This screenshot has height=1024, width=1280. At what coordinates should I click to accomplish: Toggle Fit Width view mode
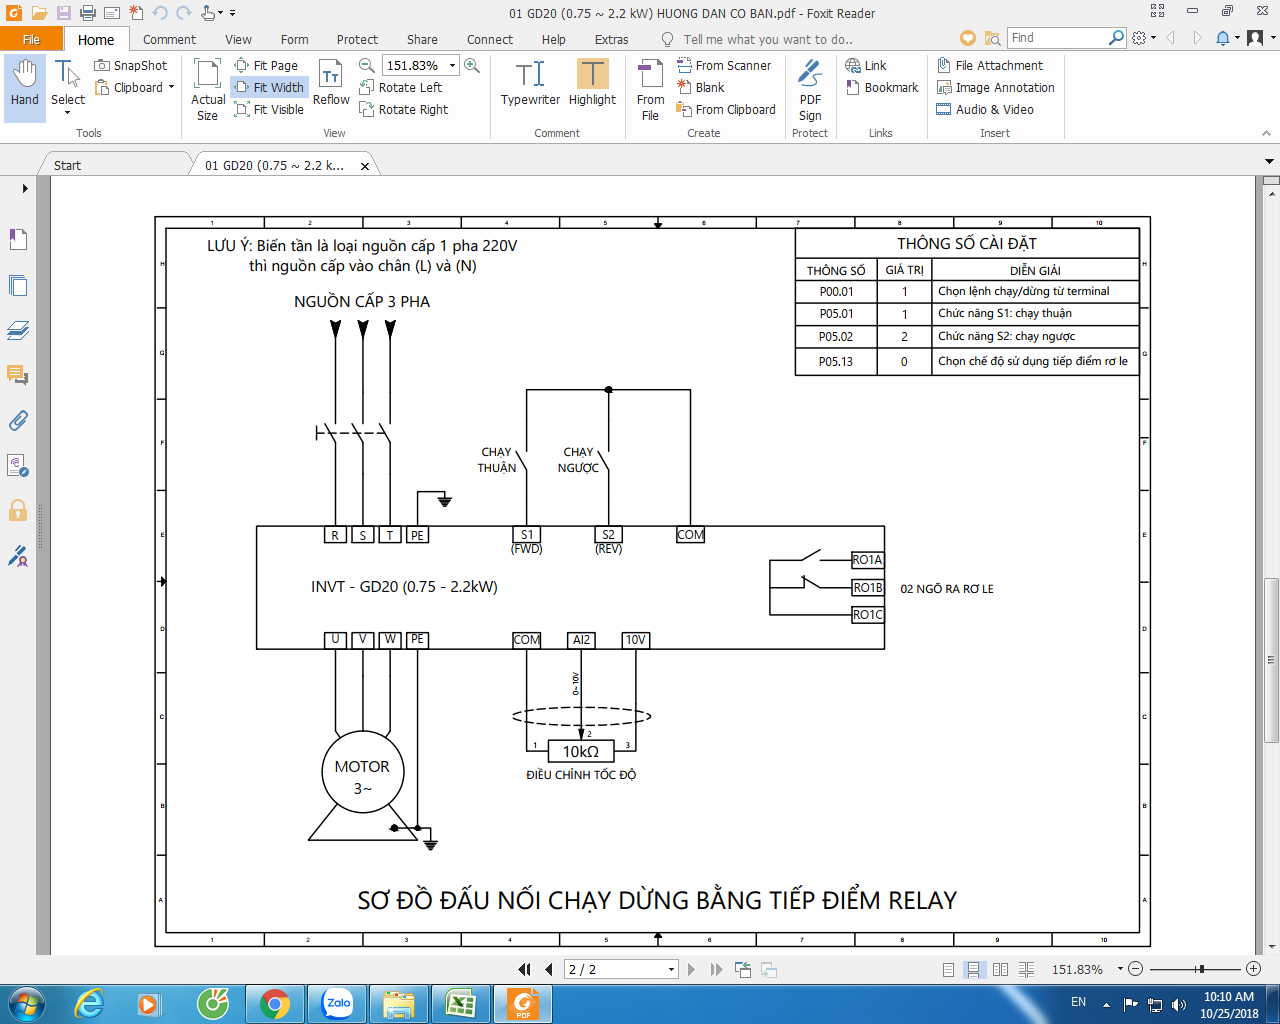(269, 87)
